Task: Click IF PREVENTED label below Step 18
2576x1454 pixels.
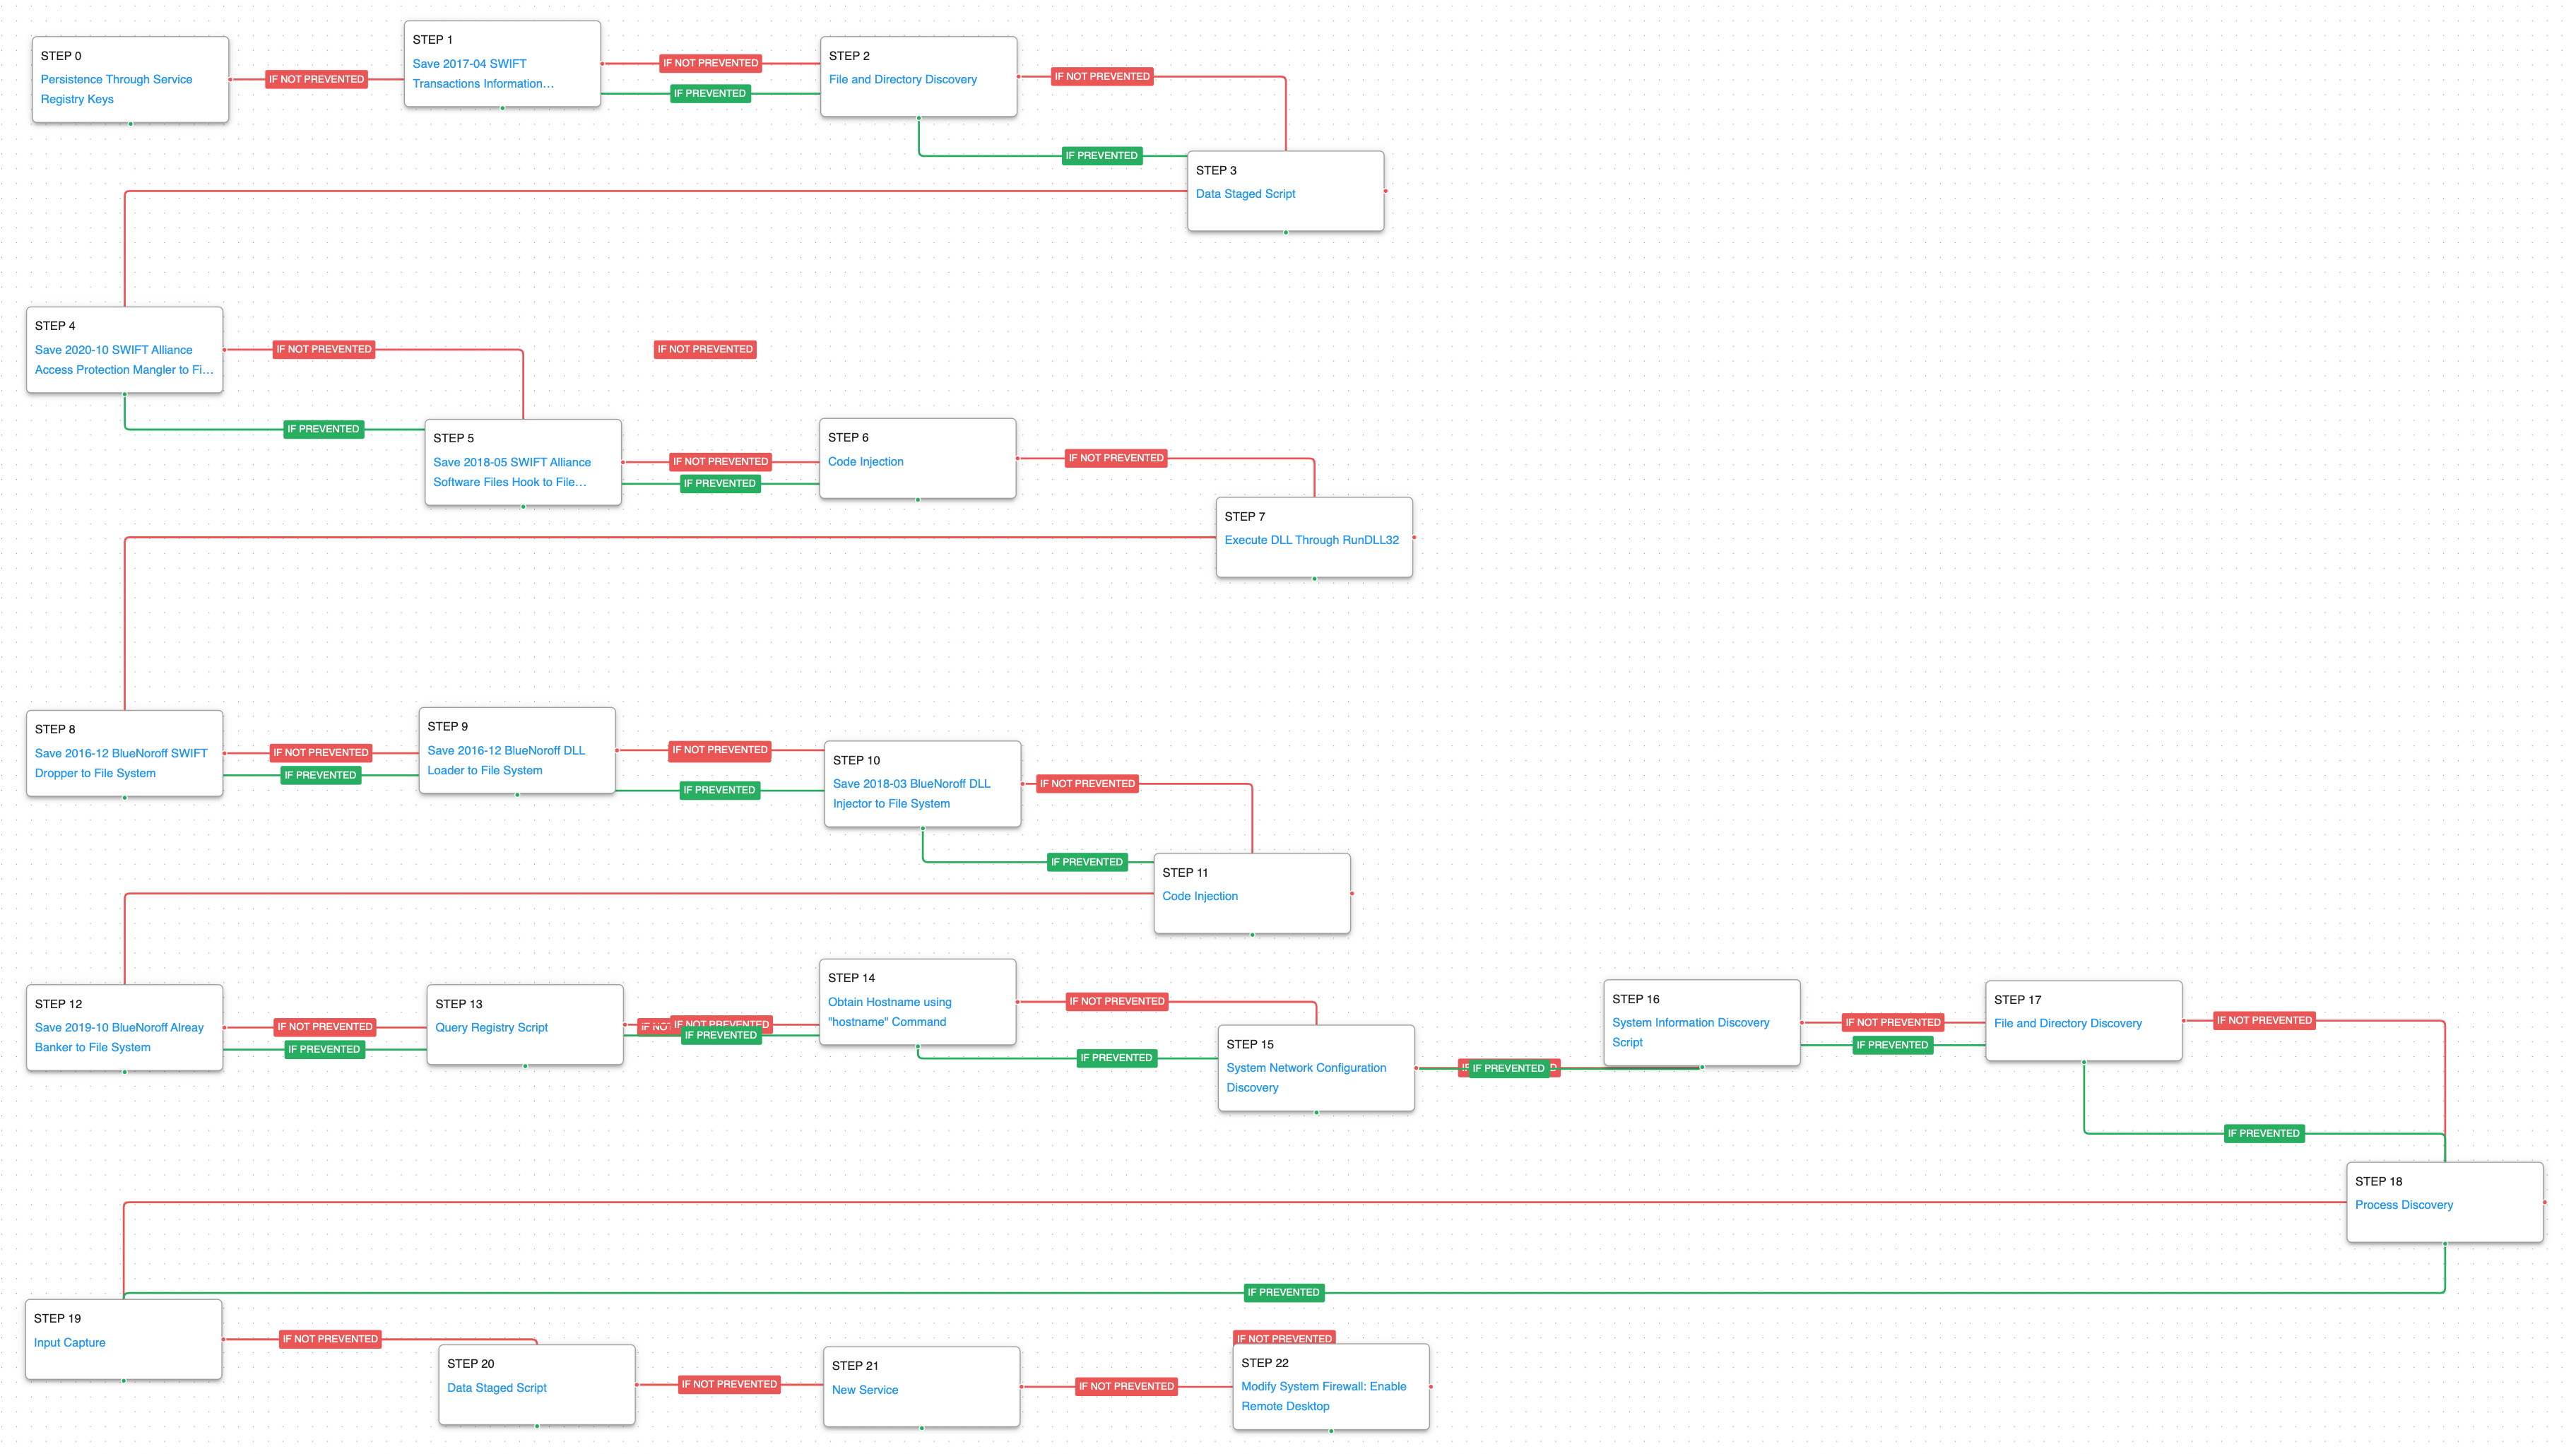Action: (1283, 1293)
